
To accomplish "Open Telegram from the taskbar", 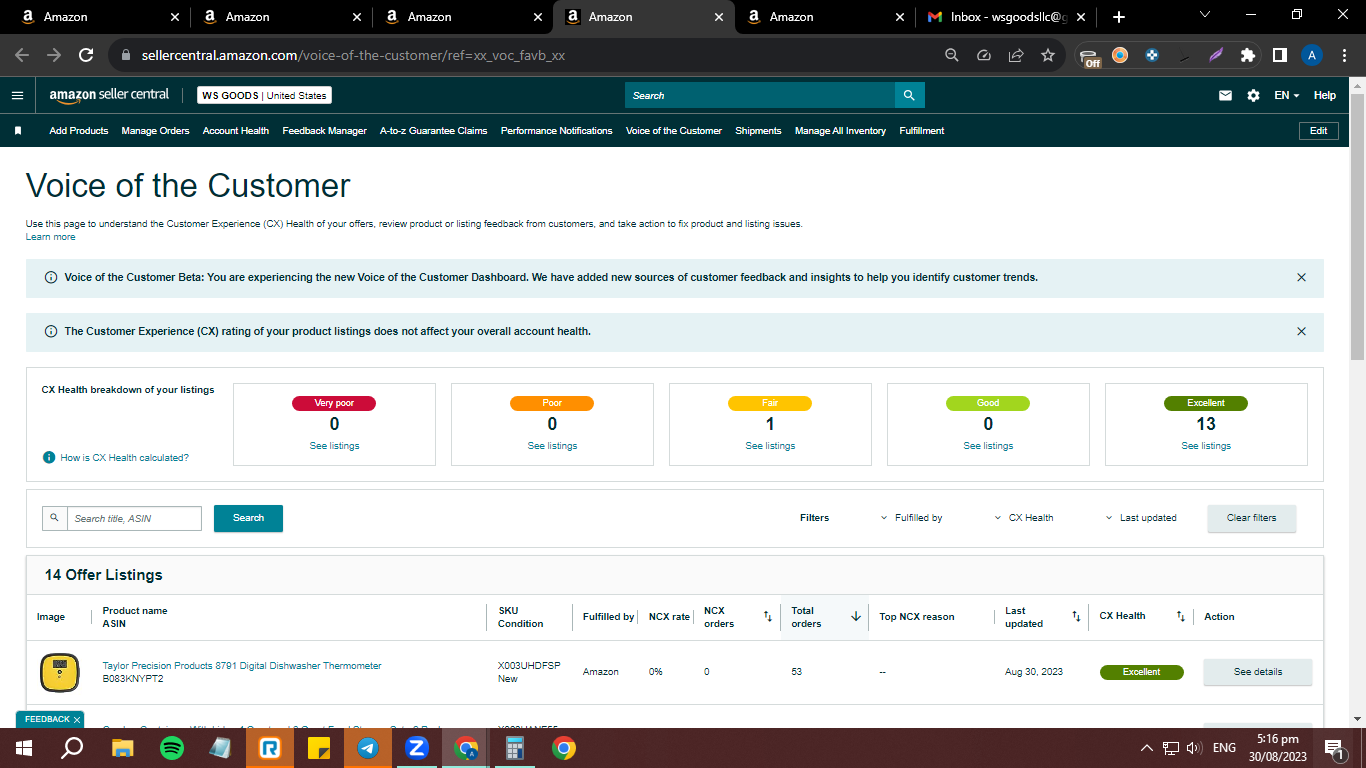I will (368, 747).
